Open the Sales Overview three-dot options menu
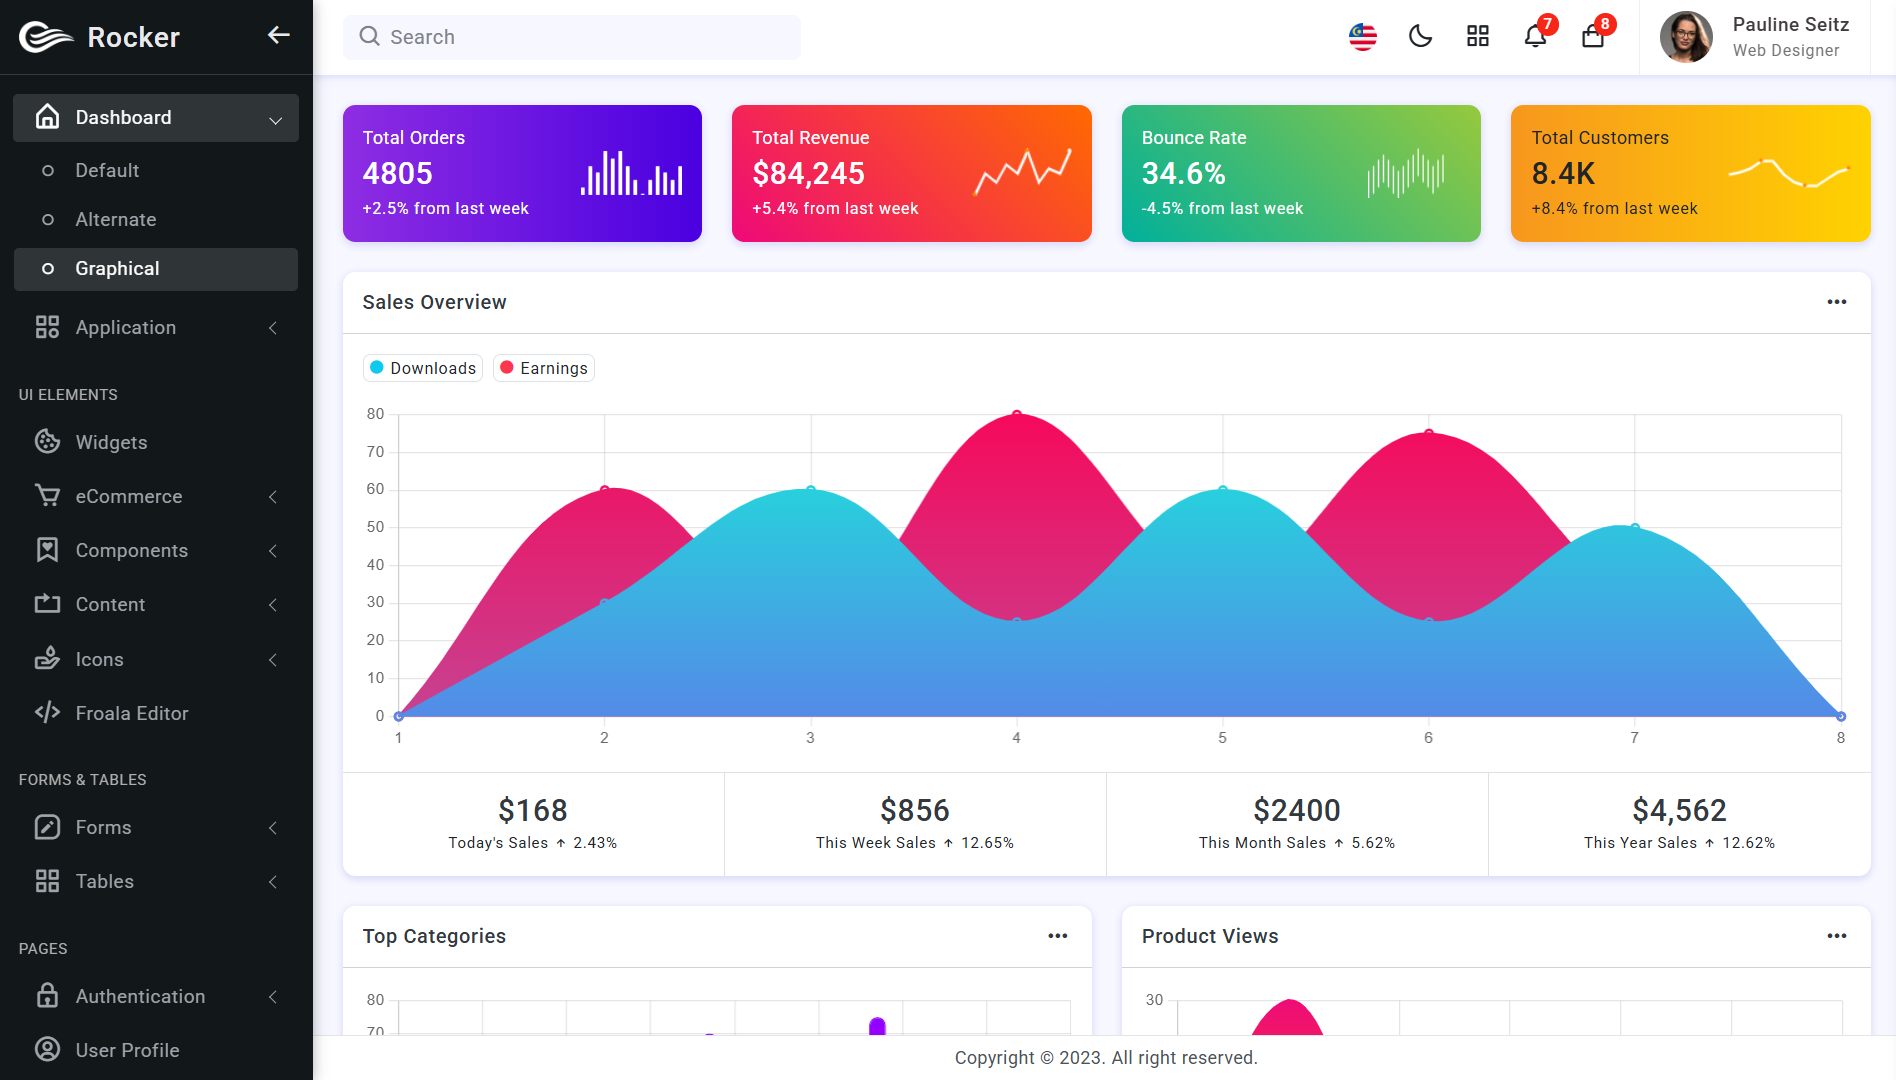 (x=1836, y=302)
